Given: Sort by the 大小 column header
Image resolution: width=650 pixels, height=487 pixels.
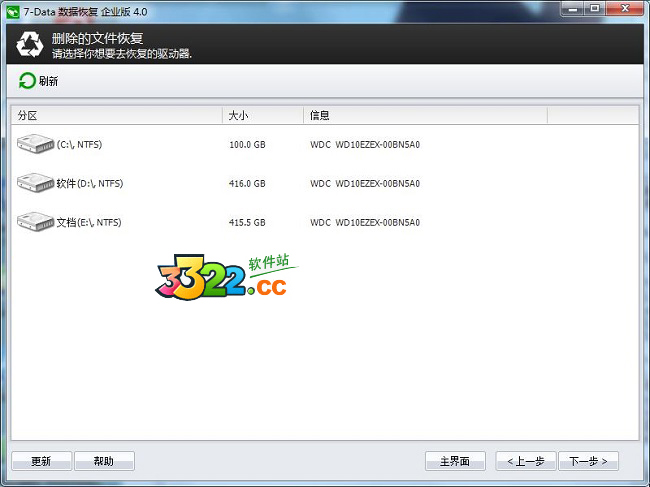Looking at the screenshot, I should click(x=263, y=115).
